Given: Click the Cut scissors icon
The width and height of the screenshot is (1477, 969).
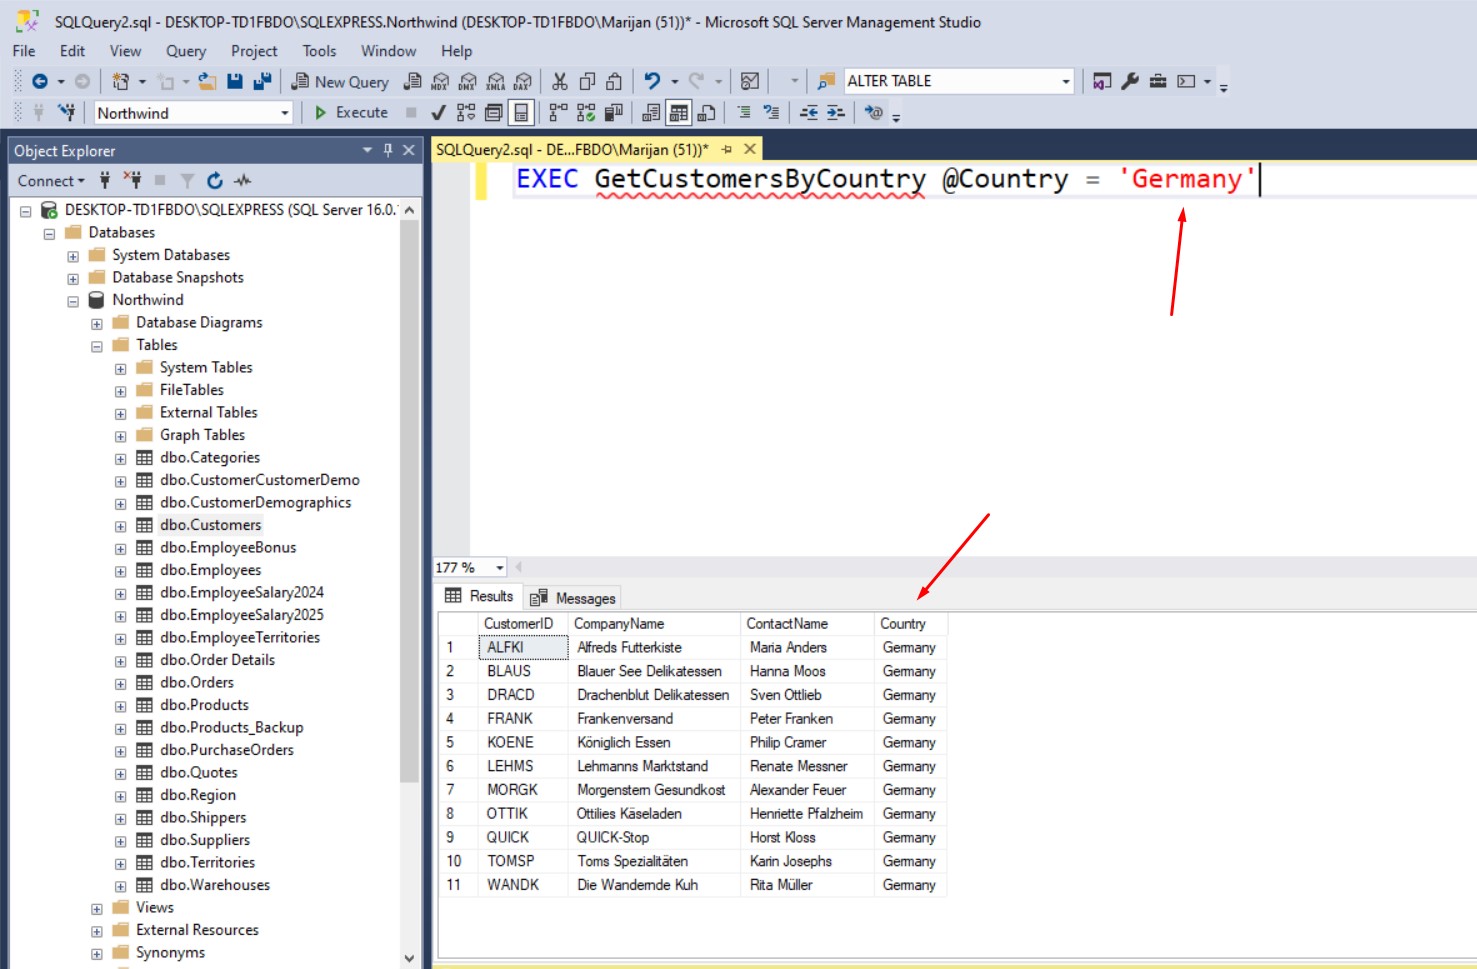Looking at the screenshot, I should (560, 82).
